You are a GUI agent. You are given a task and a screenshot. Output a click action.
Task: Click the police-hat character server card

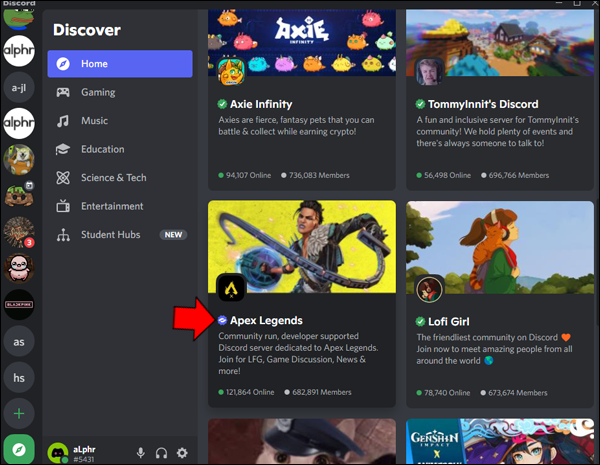click(302, 441)
